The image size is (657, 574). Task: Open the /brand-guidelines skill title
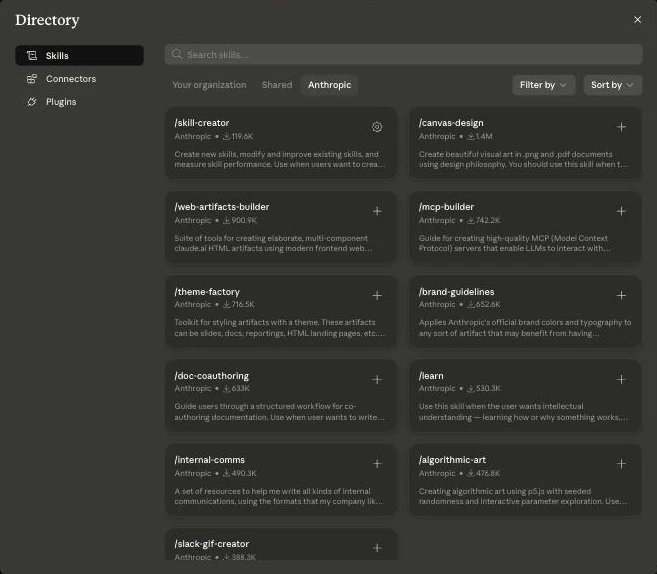pos(456,292)
